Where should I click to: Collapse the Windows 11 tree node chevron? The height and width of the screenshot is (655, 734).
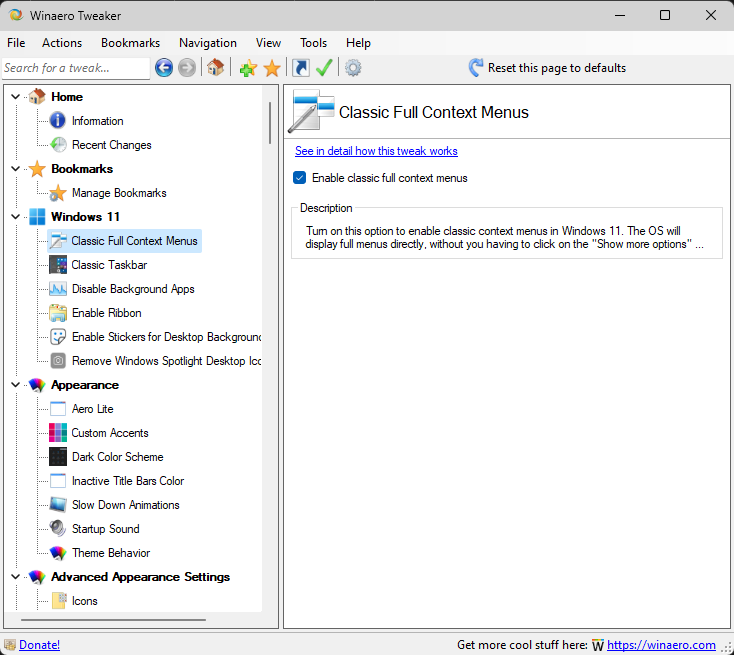[15, 217]
